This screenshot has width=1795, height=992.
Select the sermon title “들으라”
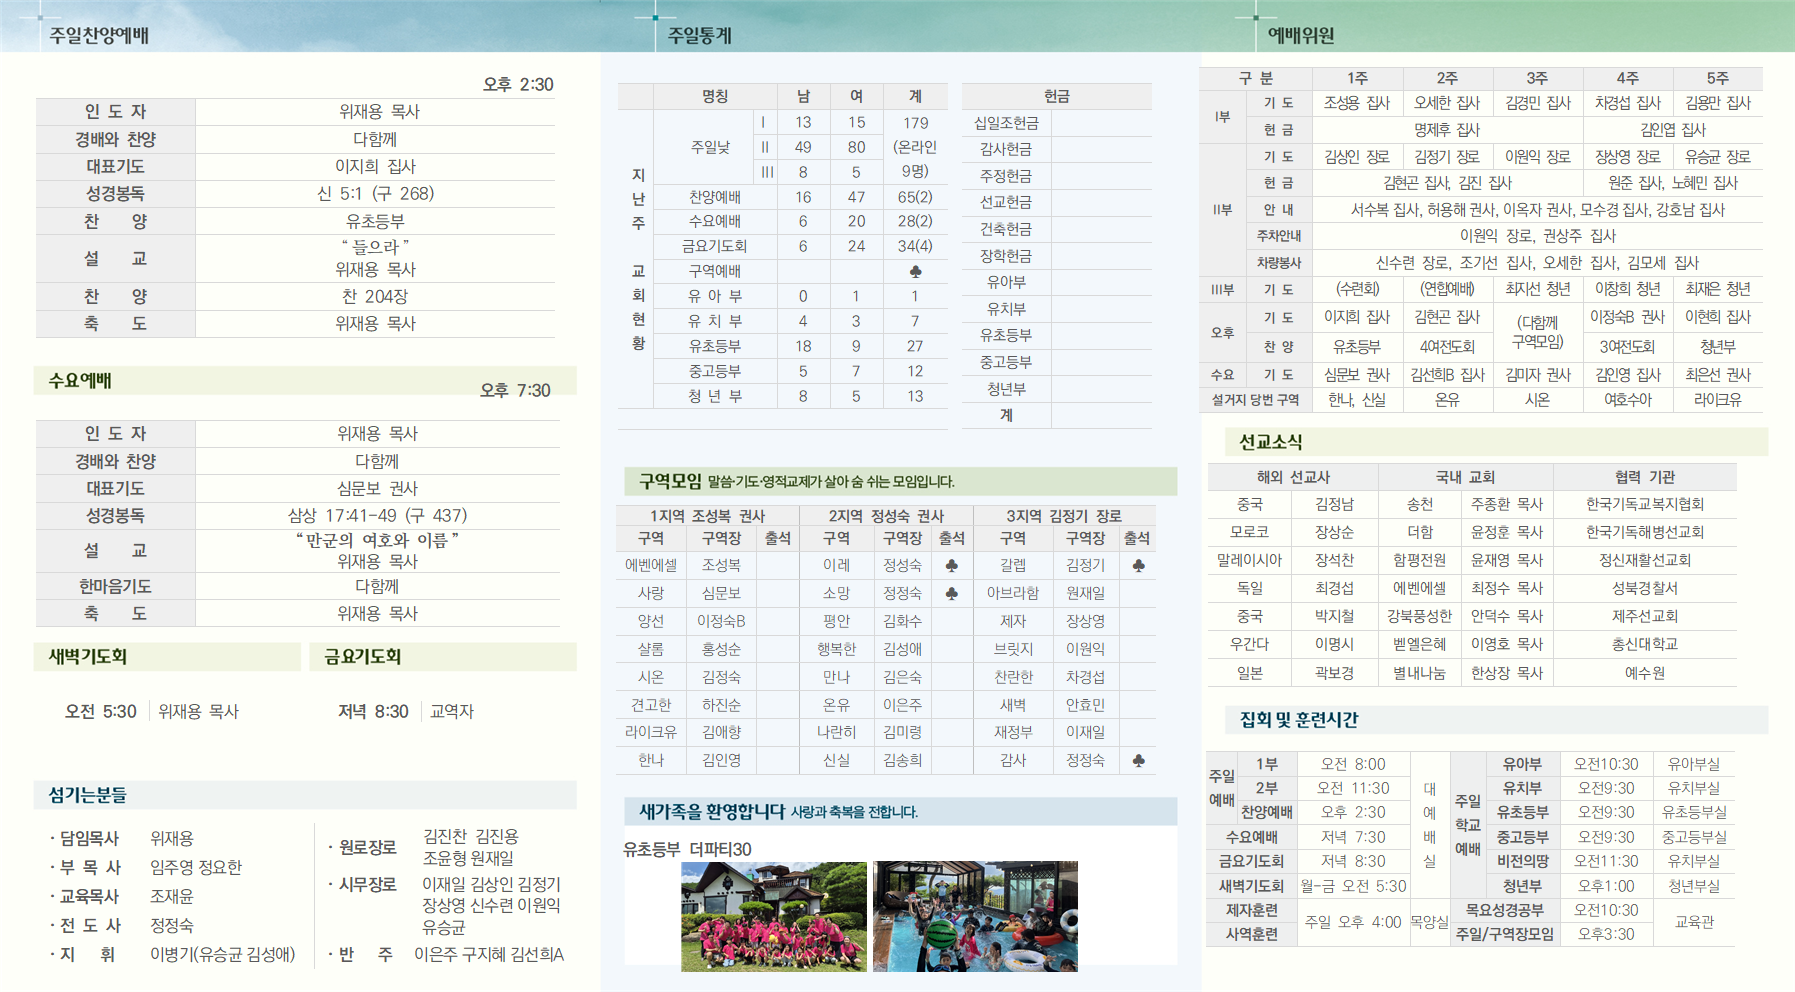pyautogui.click(x=375, y=246)
